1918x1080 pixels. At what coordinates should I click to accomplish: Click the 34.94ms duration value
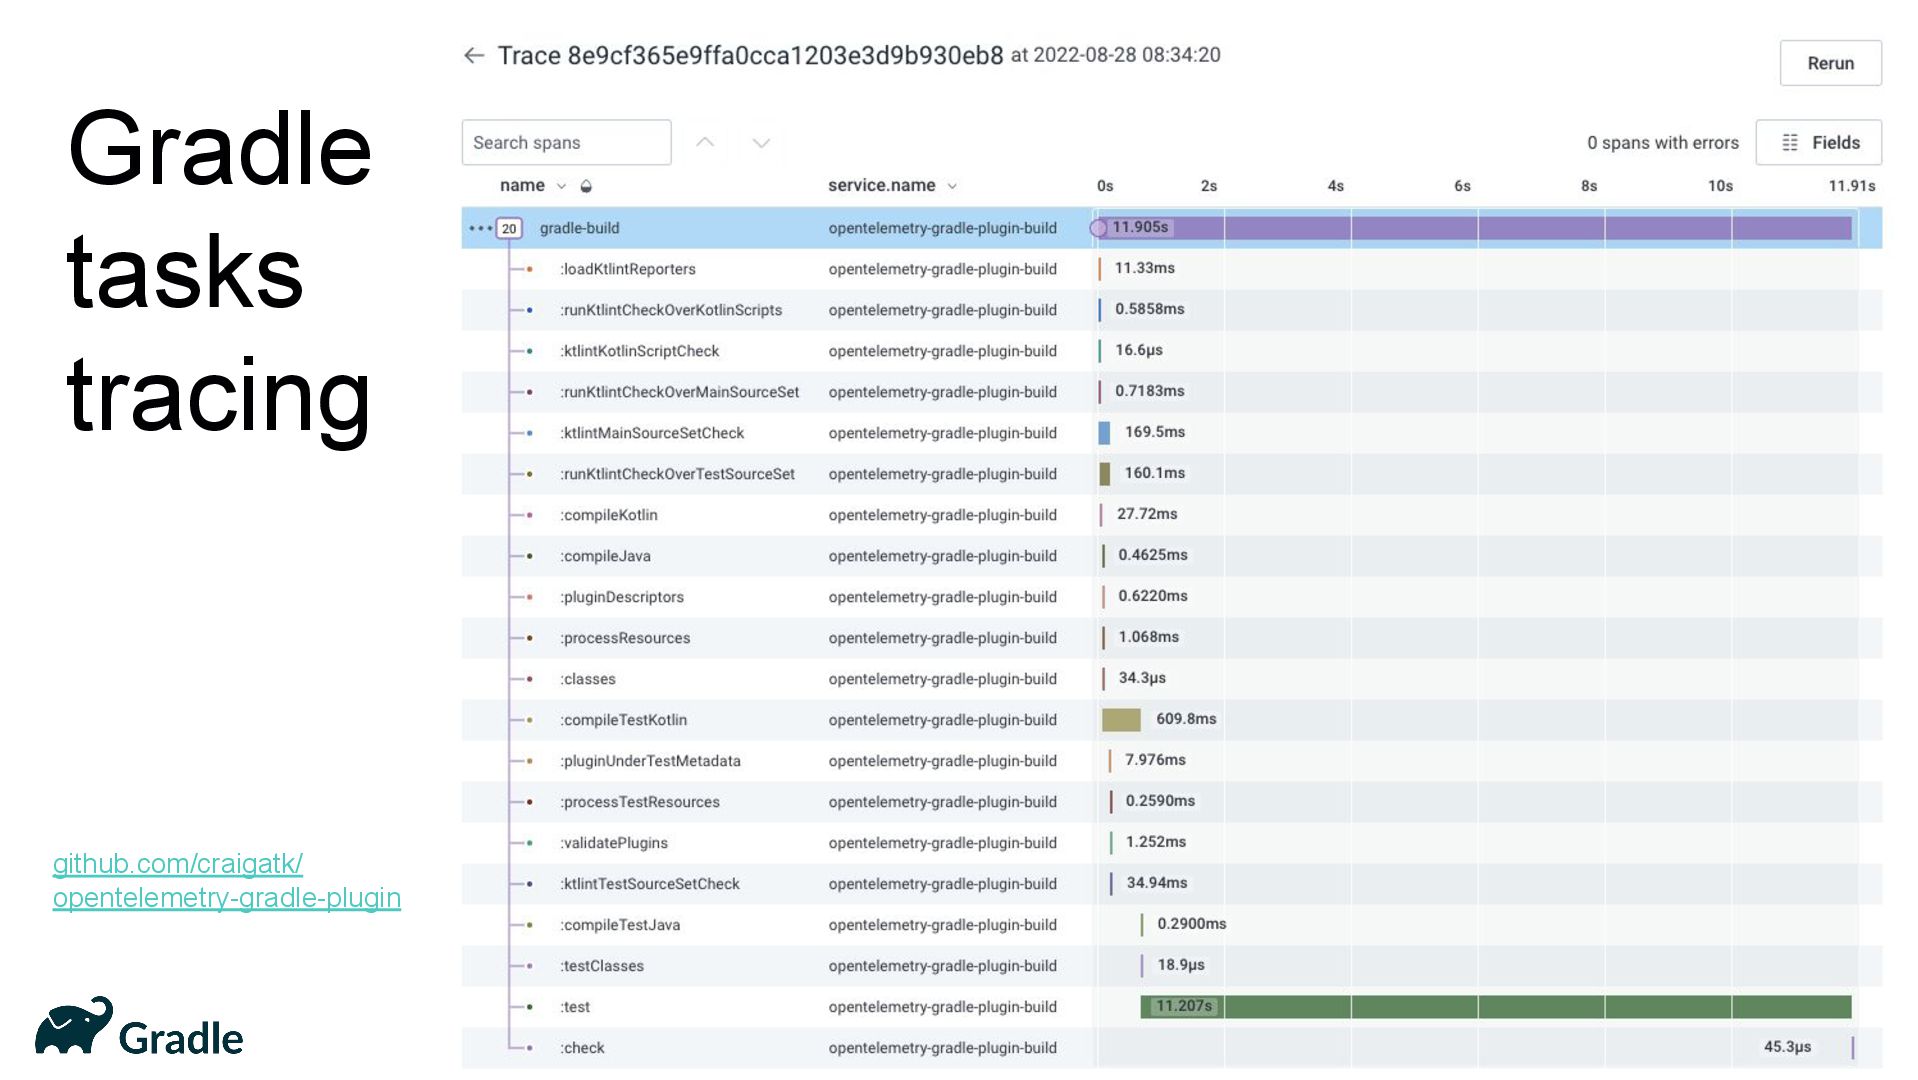1157,883
